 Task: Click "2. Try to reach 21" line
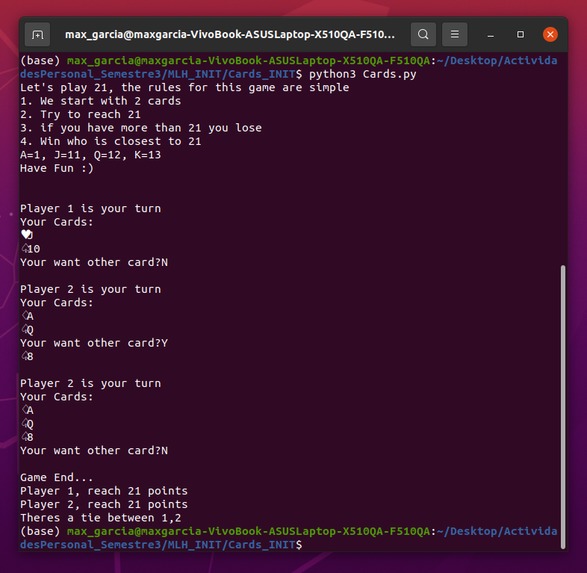80,115
